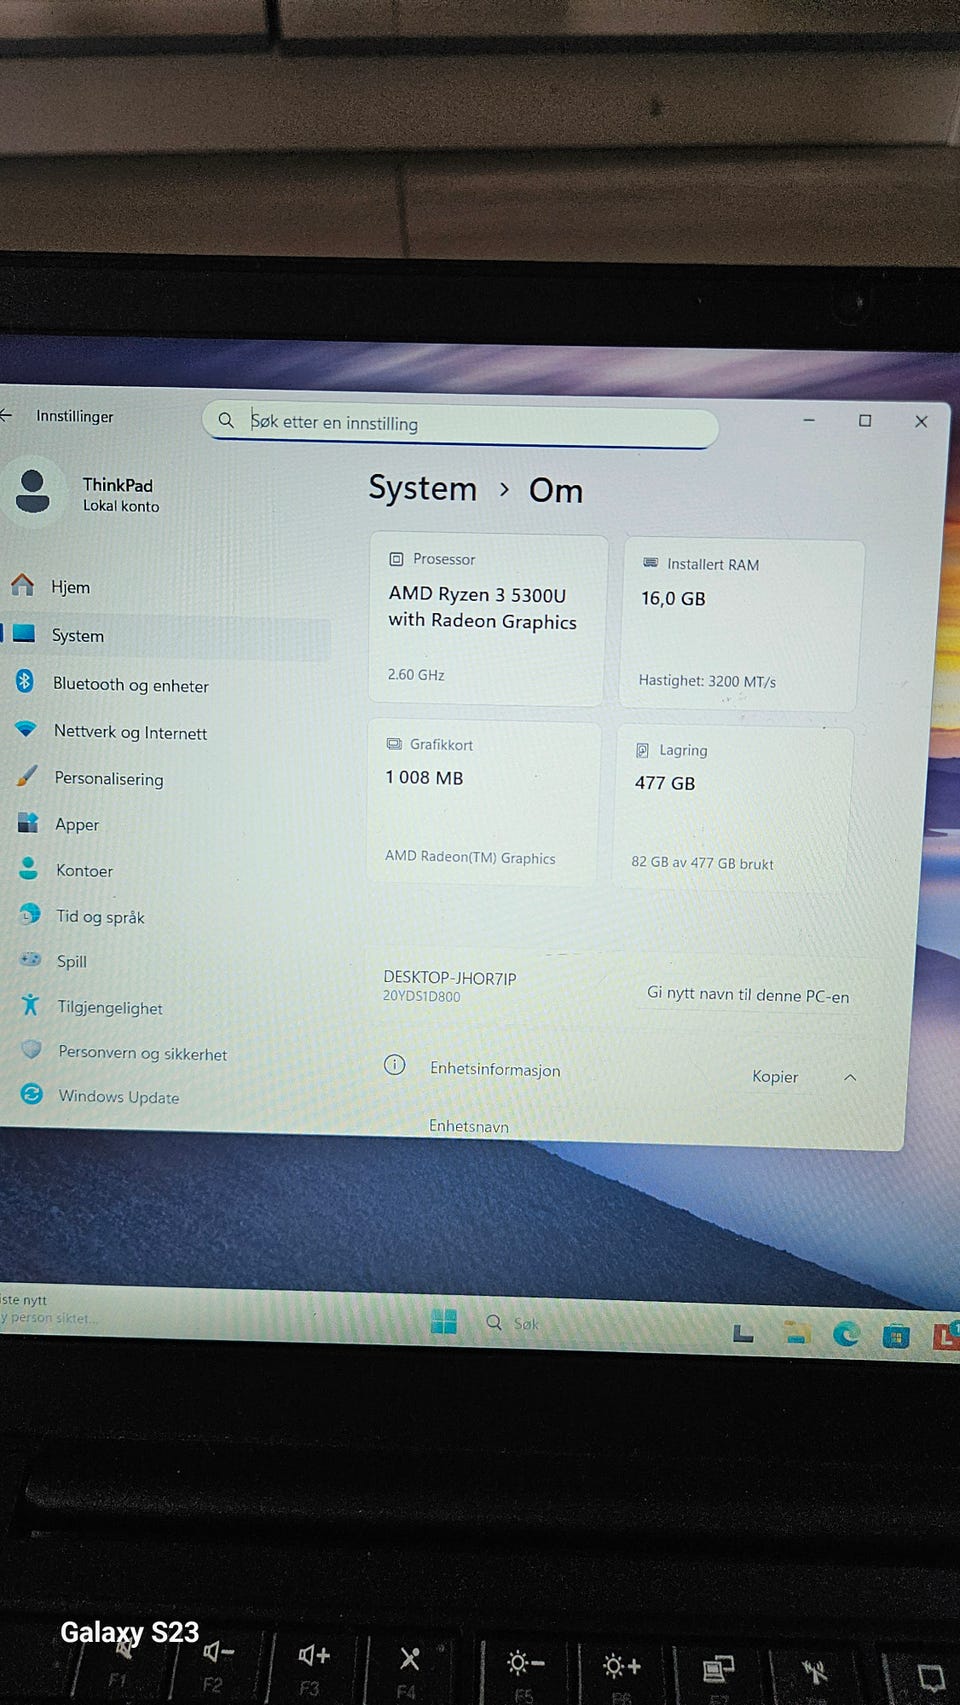Click Gi nytt navn til denne PC-en
Screen dimensions: 960x1705
click(x=748, y=995)
